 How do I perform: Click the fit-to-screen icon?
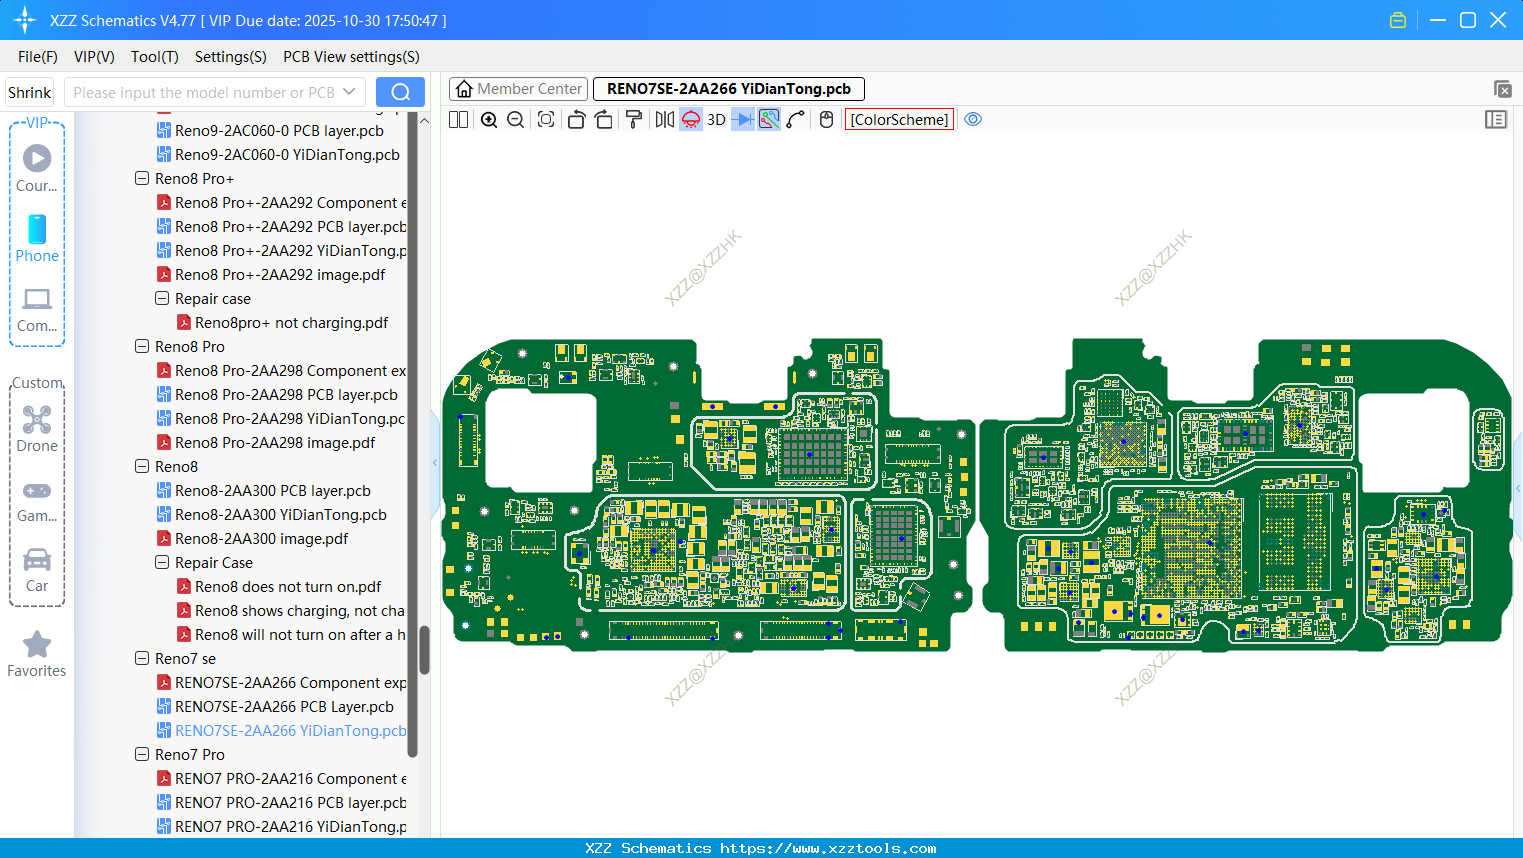pos(546,120)
